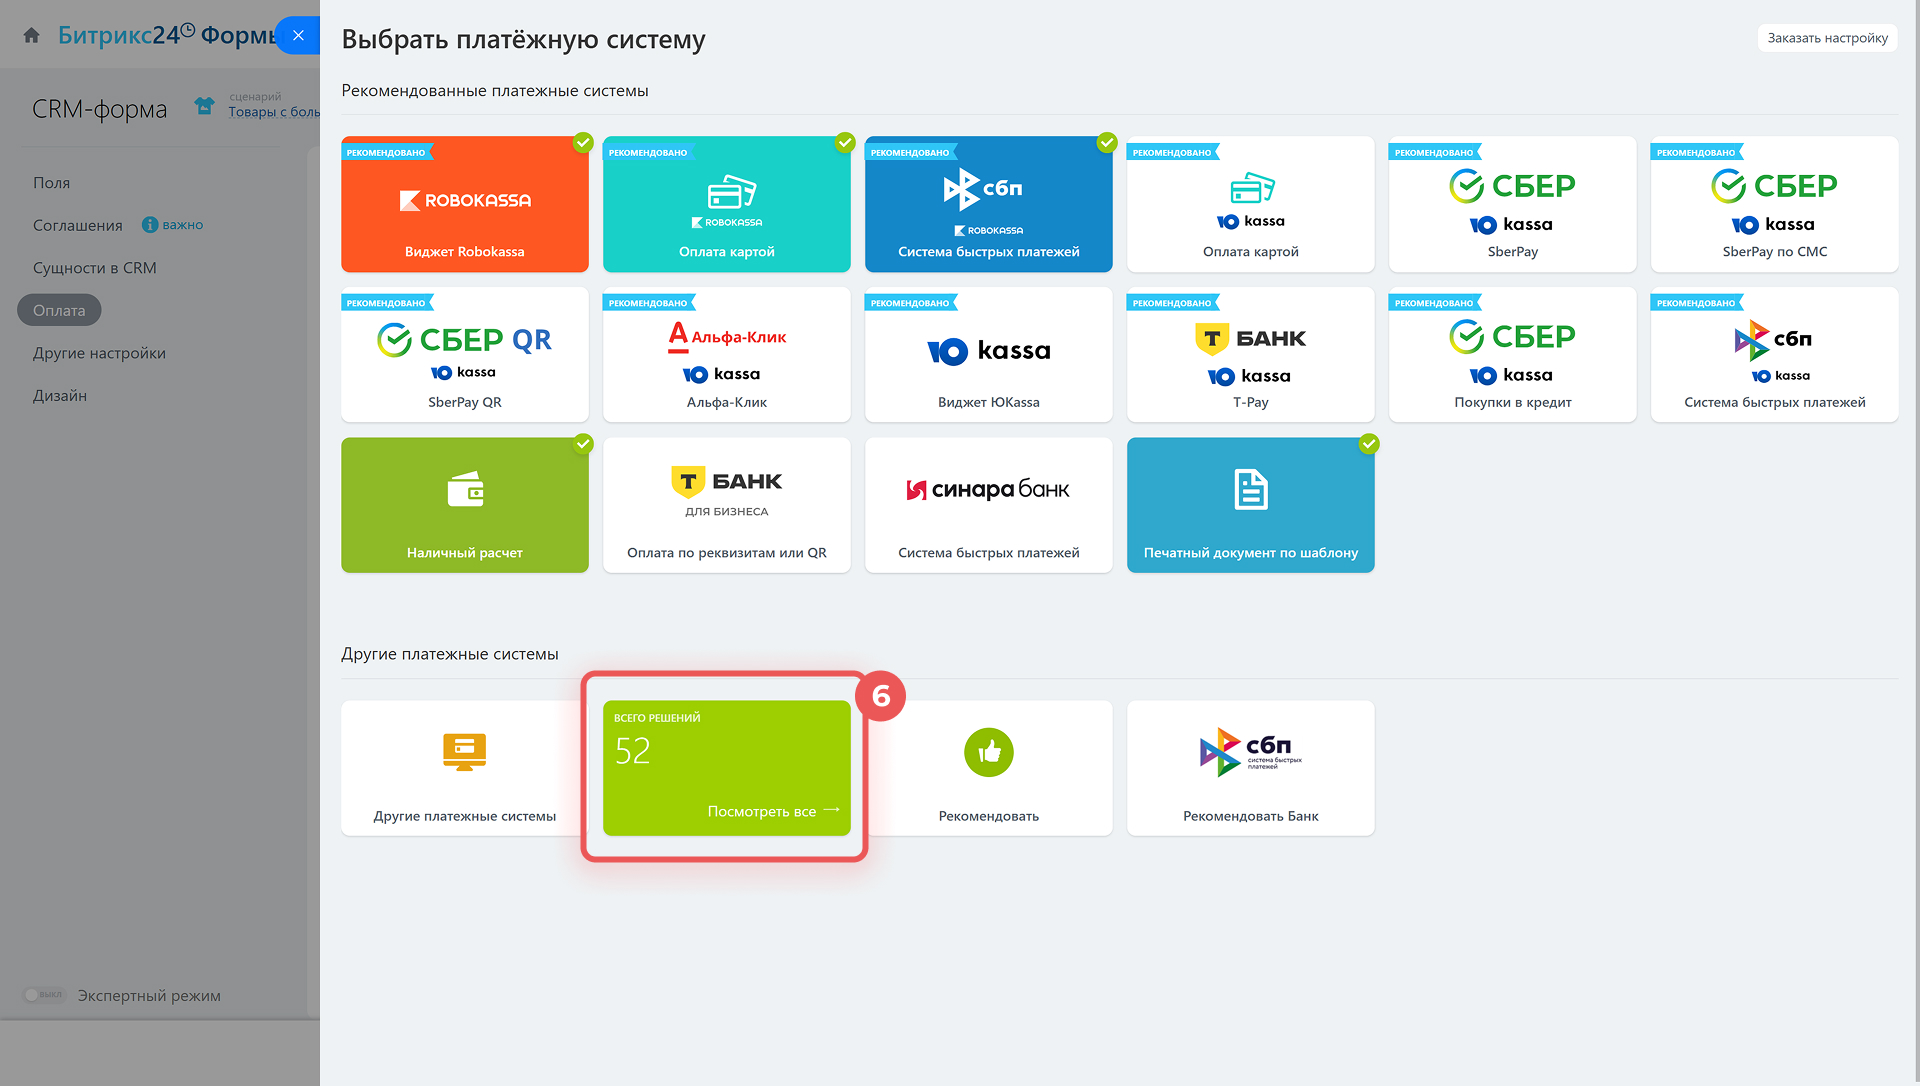The height and width of the screenshot is (1086, 1920).
Task: Select the 'Оплата' sidebar item
Action: tap(59, 310)
